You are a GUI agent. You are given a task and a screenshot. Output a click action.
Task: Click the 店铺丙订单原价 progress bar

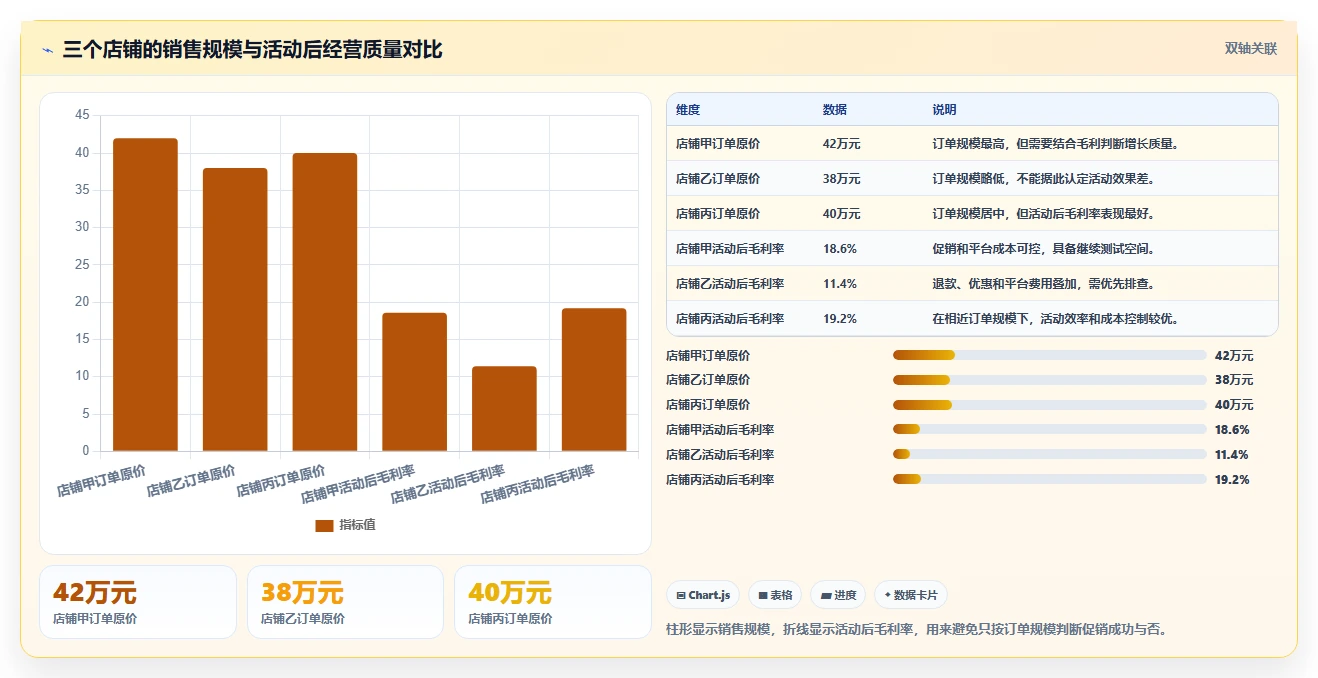[x=1049, y=405]
